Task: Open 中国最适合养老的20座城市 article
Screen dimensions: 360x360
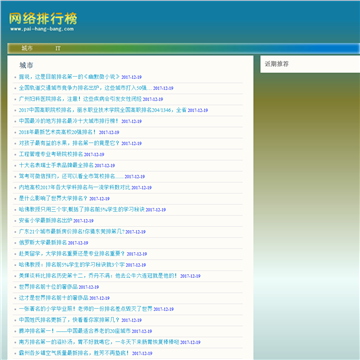Action: tap(74, 331)
